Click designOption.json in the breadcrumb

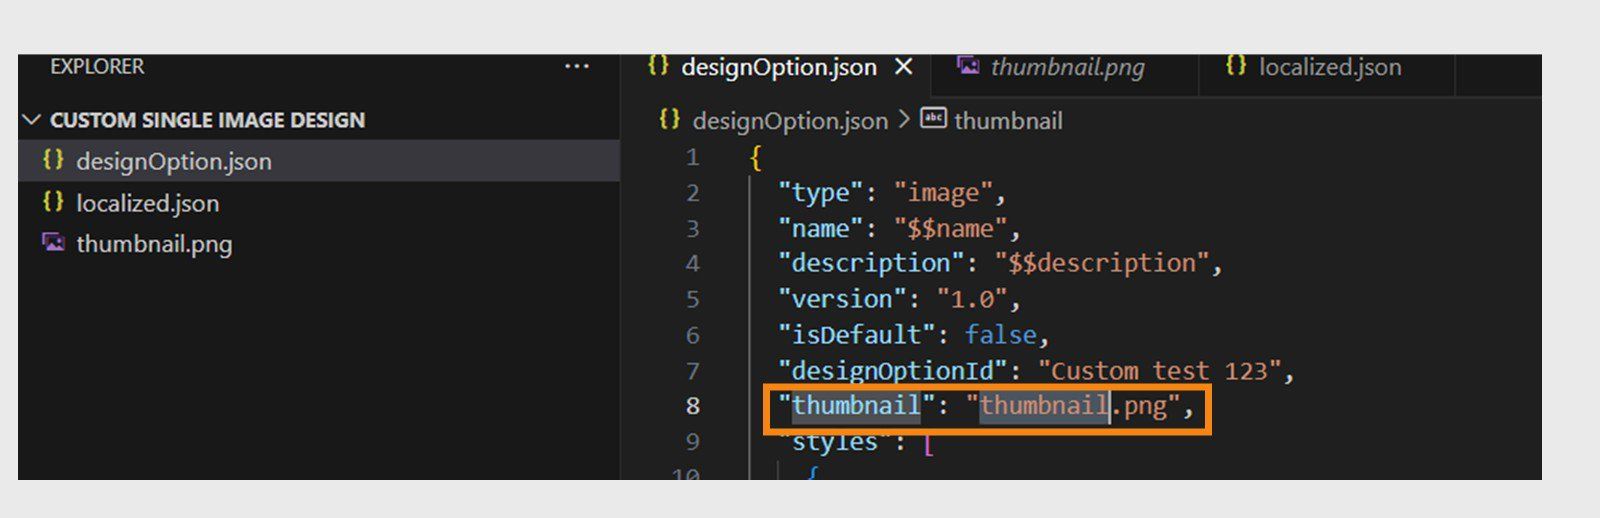pos(789,121)
